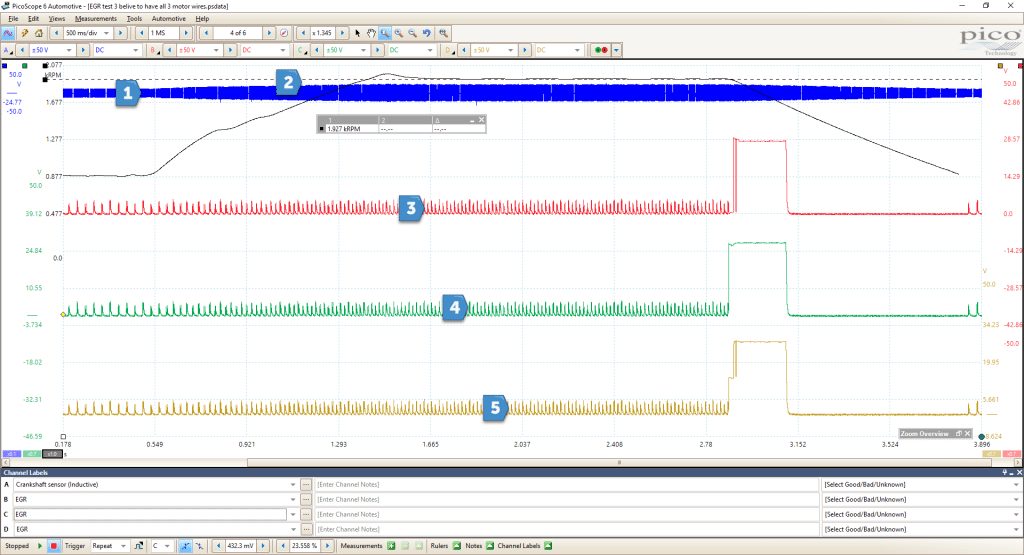The width and height of the screenshot is (1024, 555).
Task: Select the arrow pointer tool
Action: (357, 33)
